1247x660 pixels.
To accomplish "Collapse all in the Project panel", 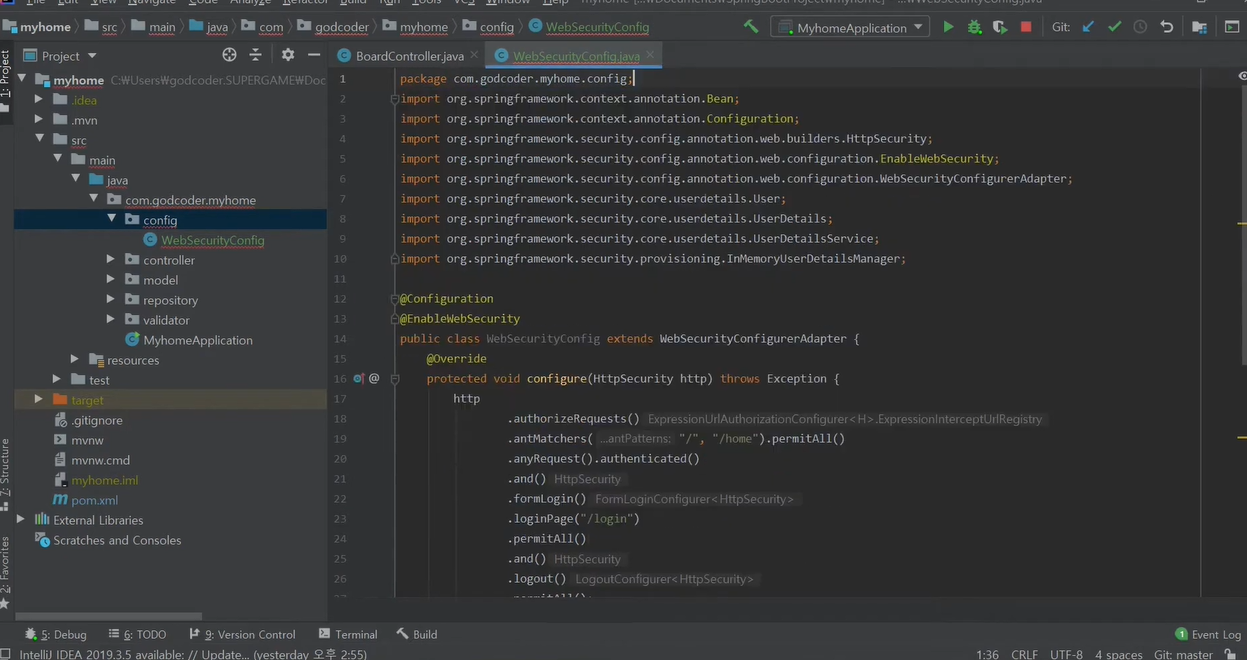I will (x=255, y=55).
